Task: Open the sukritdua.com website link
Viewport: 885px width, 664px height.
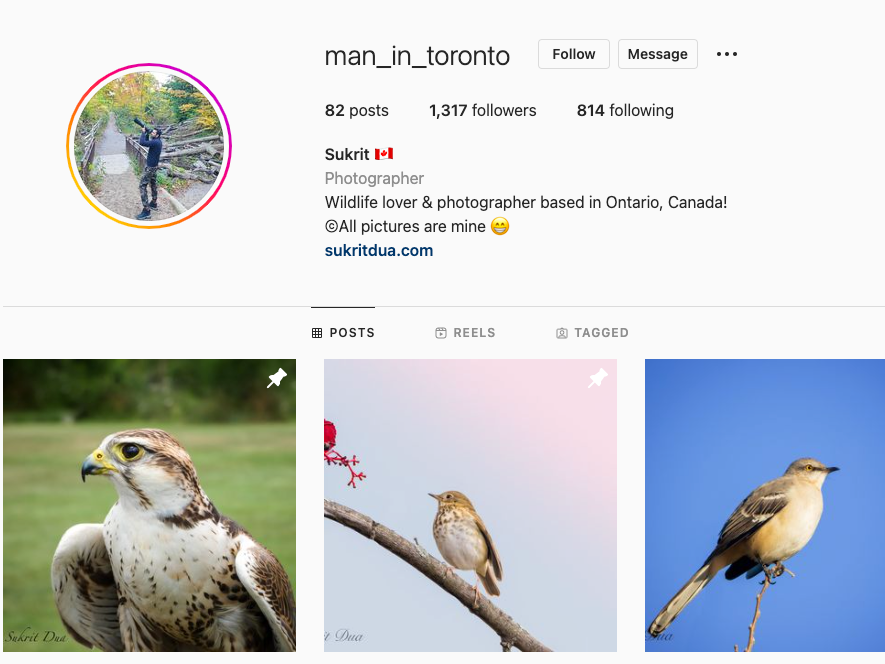Action: (x=379, y=251)
